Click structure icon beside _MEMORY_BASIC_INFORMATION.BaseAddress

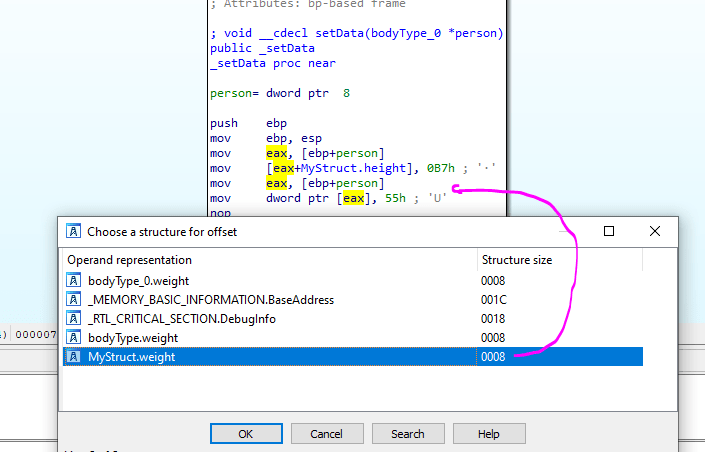(x=74, y=299)
